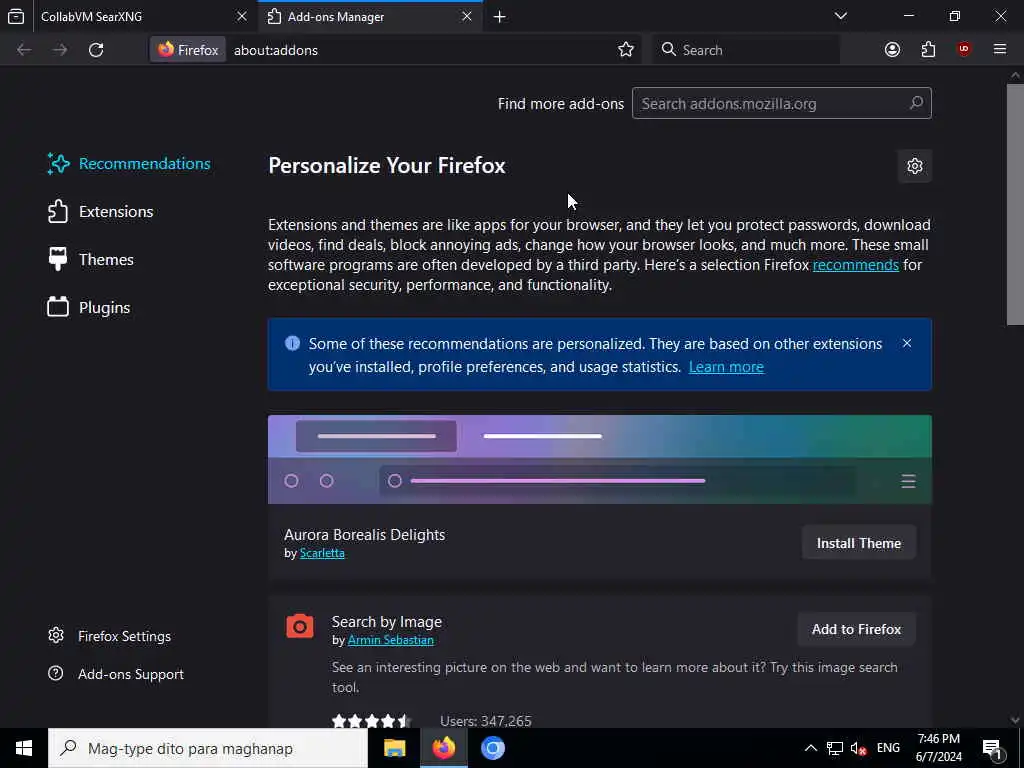Open Firefox View icon in the tab strip
Viewport: 1024px width, 768px height.
16,16
